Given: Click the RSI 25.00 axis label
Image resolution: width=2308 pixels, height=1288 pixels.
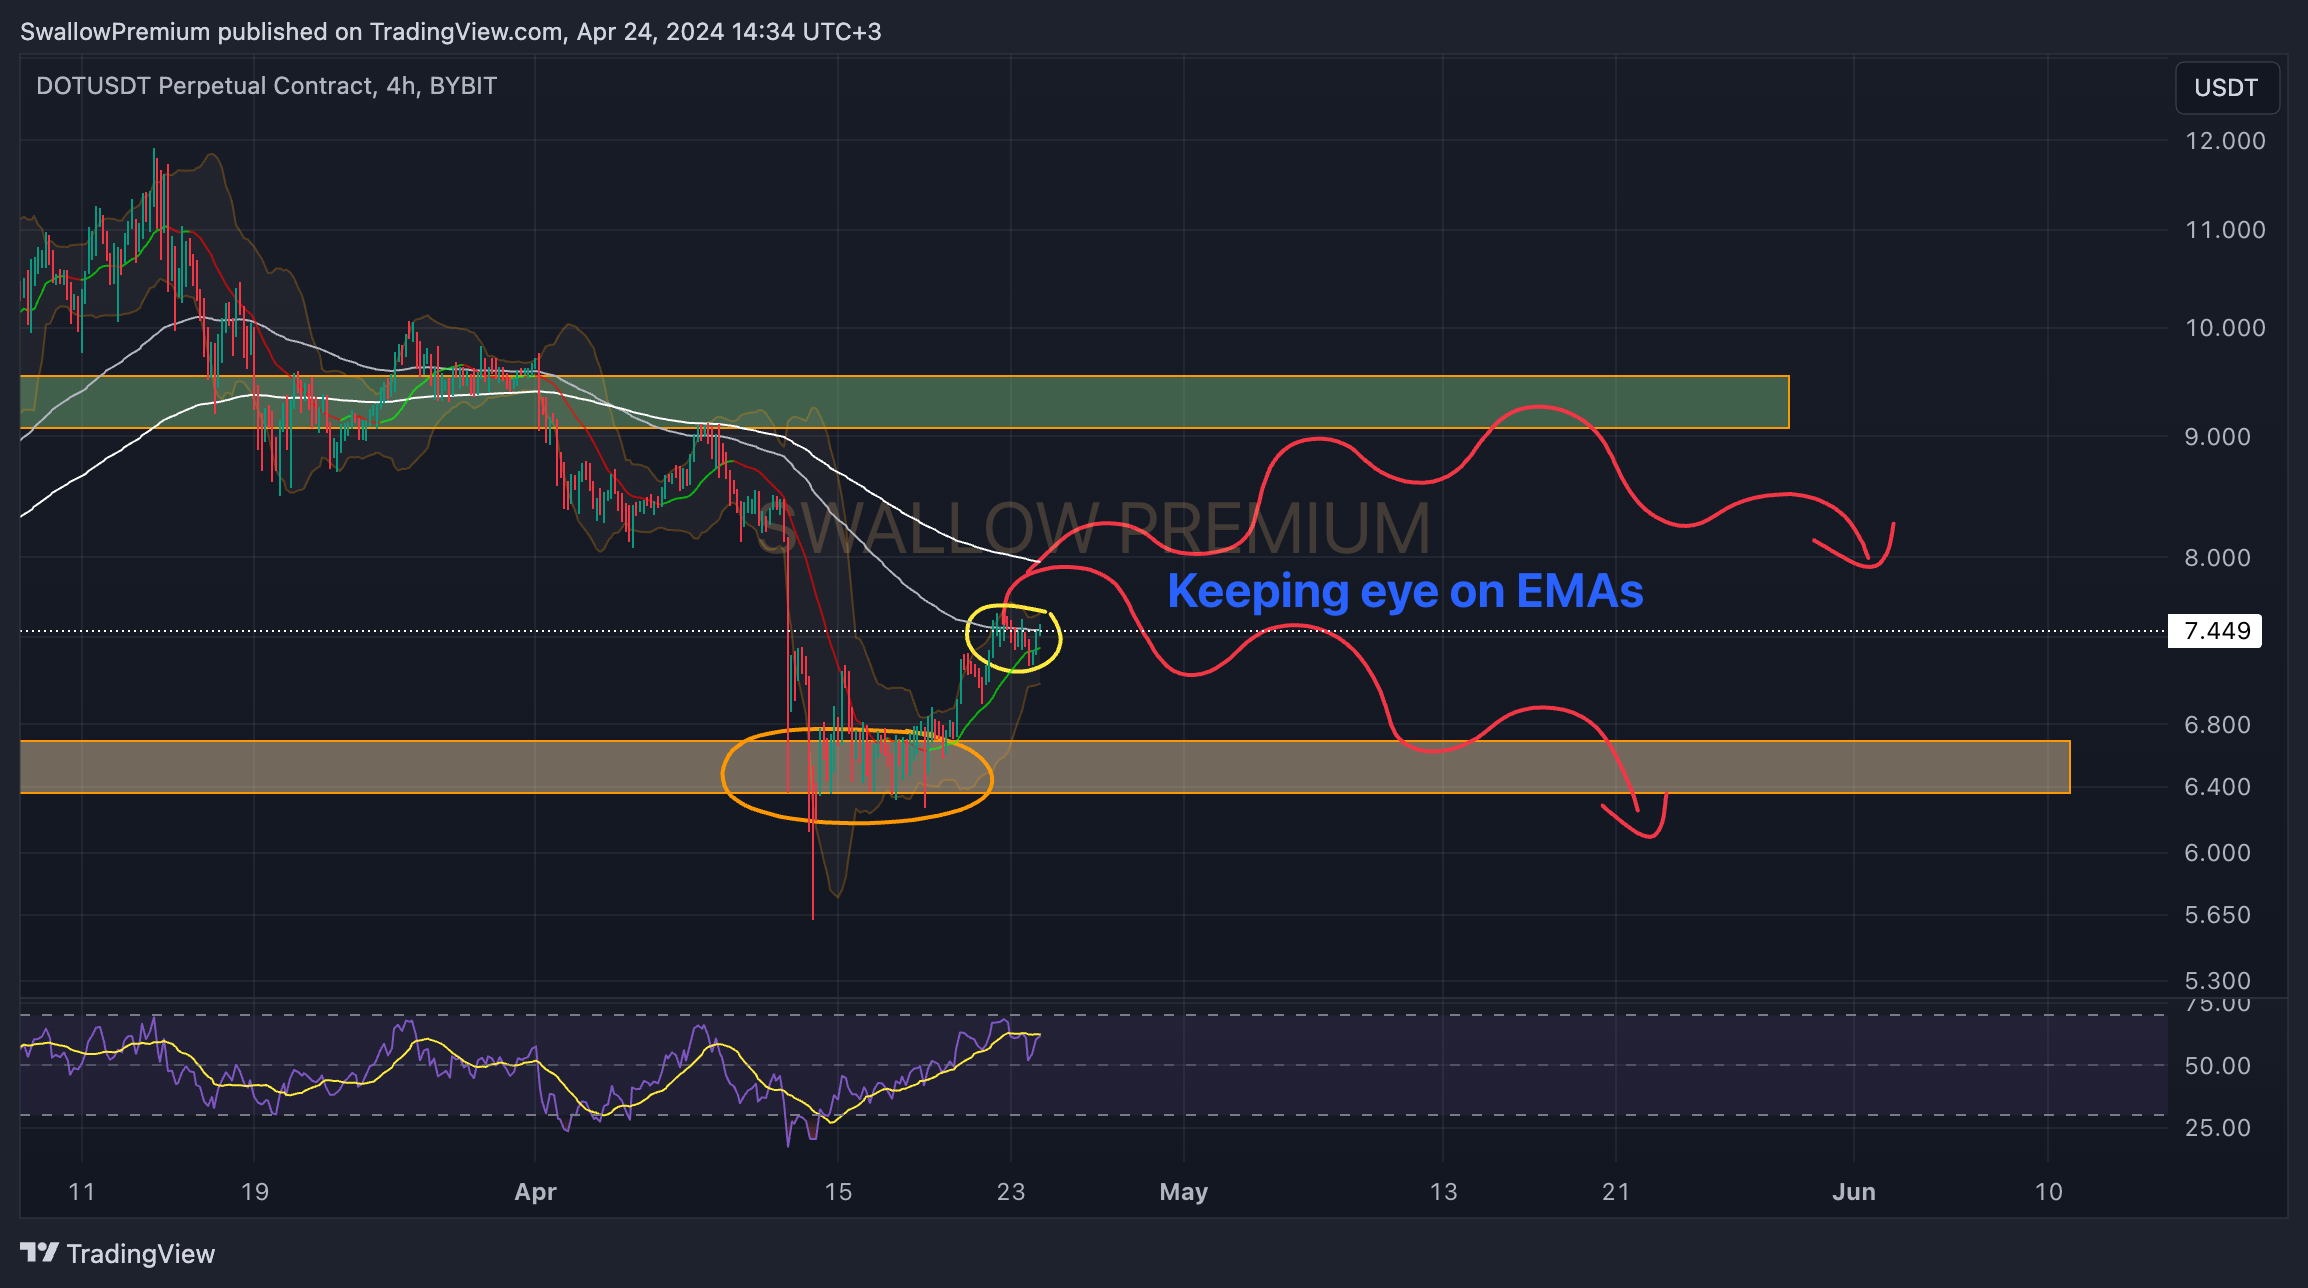Looking at the screenshot, I should coord(2217,1128).
